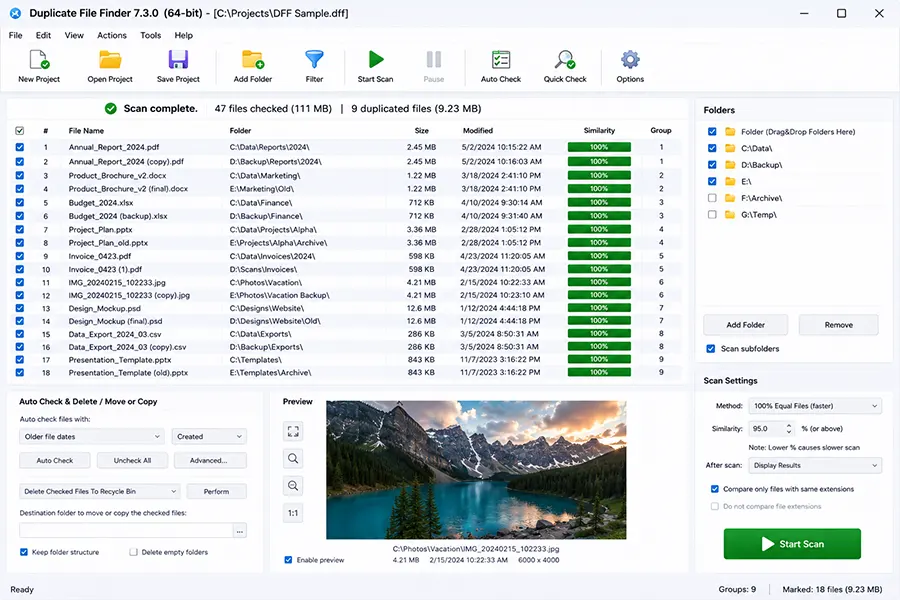Click the E:\ folder icon
The height and width of the screenshot is (600, 900).
coord(730,181)
